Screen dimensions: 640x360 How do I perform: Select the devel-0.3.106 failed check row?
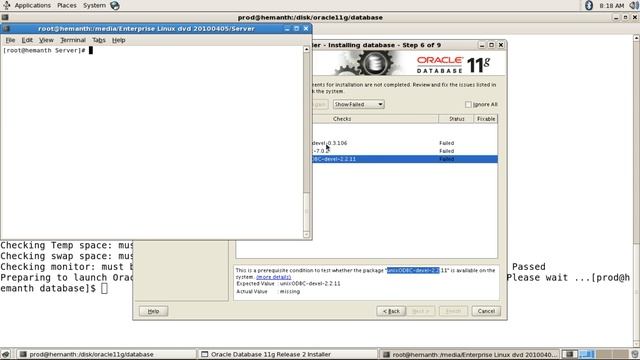tap(404, 143)
